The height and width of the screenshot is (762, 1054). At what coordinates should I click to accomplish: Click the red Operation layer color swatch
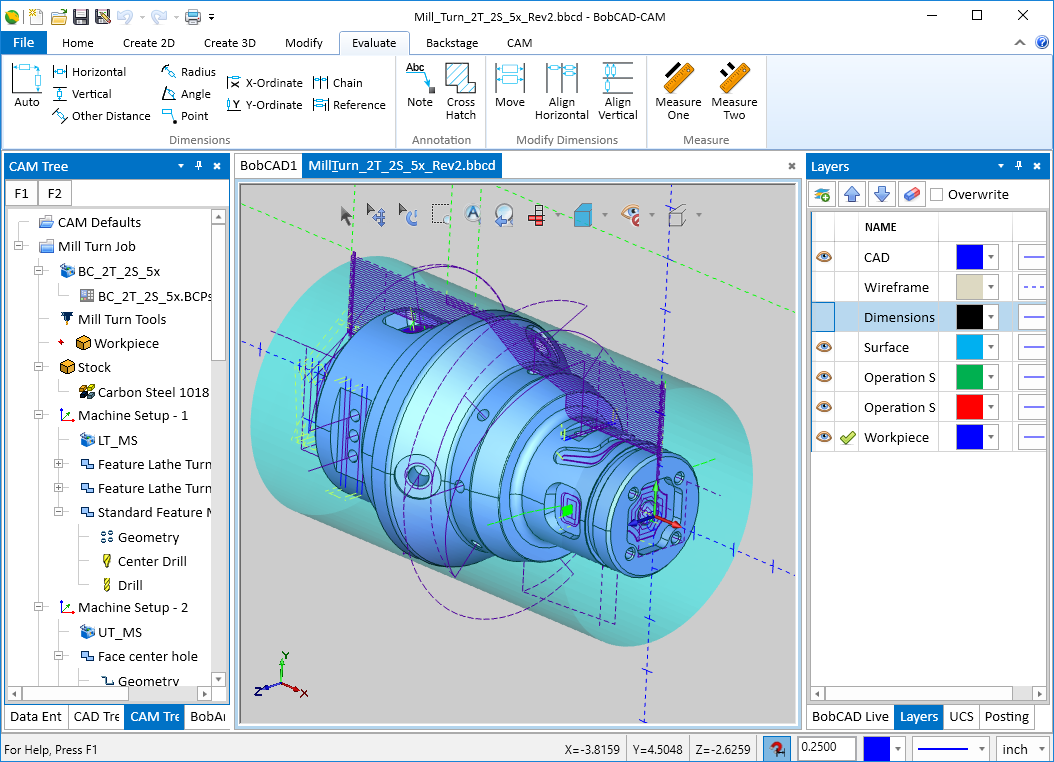point(970,407)
